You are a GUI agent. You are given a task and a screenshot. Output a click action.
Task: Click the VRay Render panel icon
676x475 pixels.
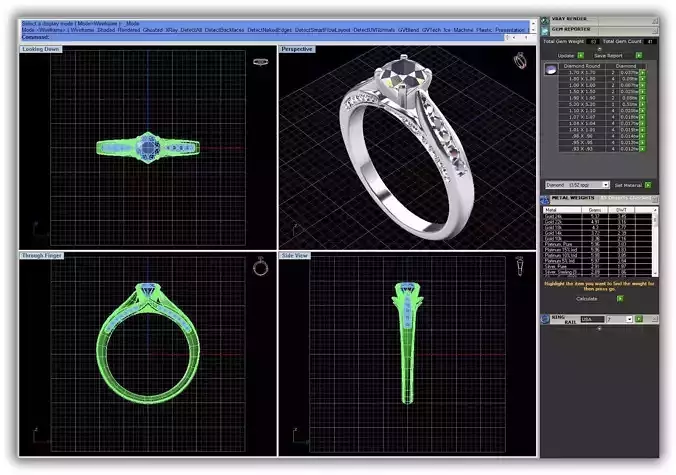tap(545, 20)
